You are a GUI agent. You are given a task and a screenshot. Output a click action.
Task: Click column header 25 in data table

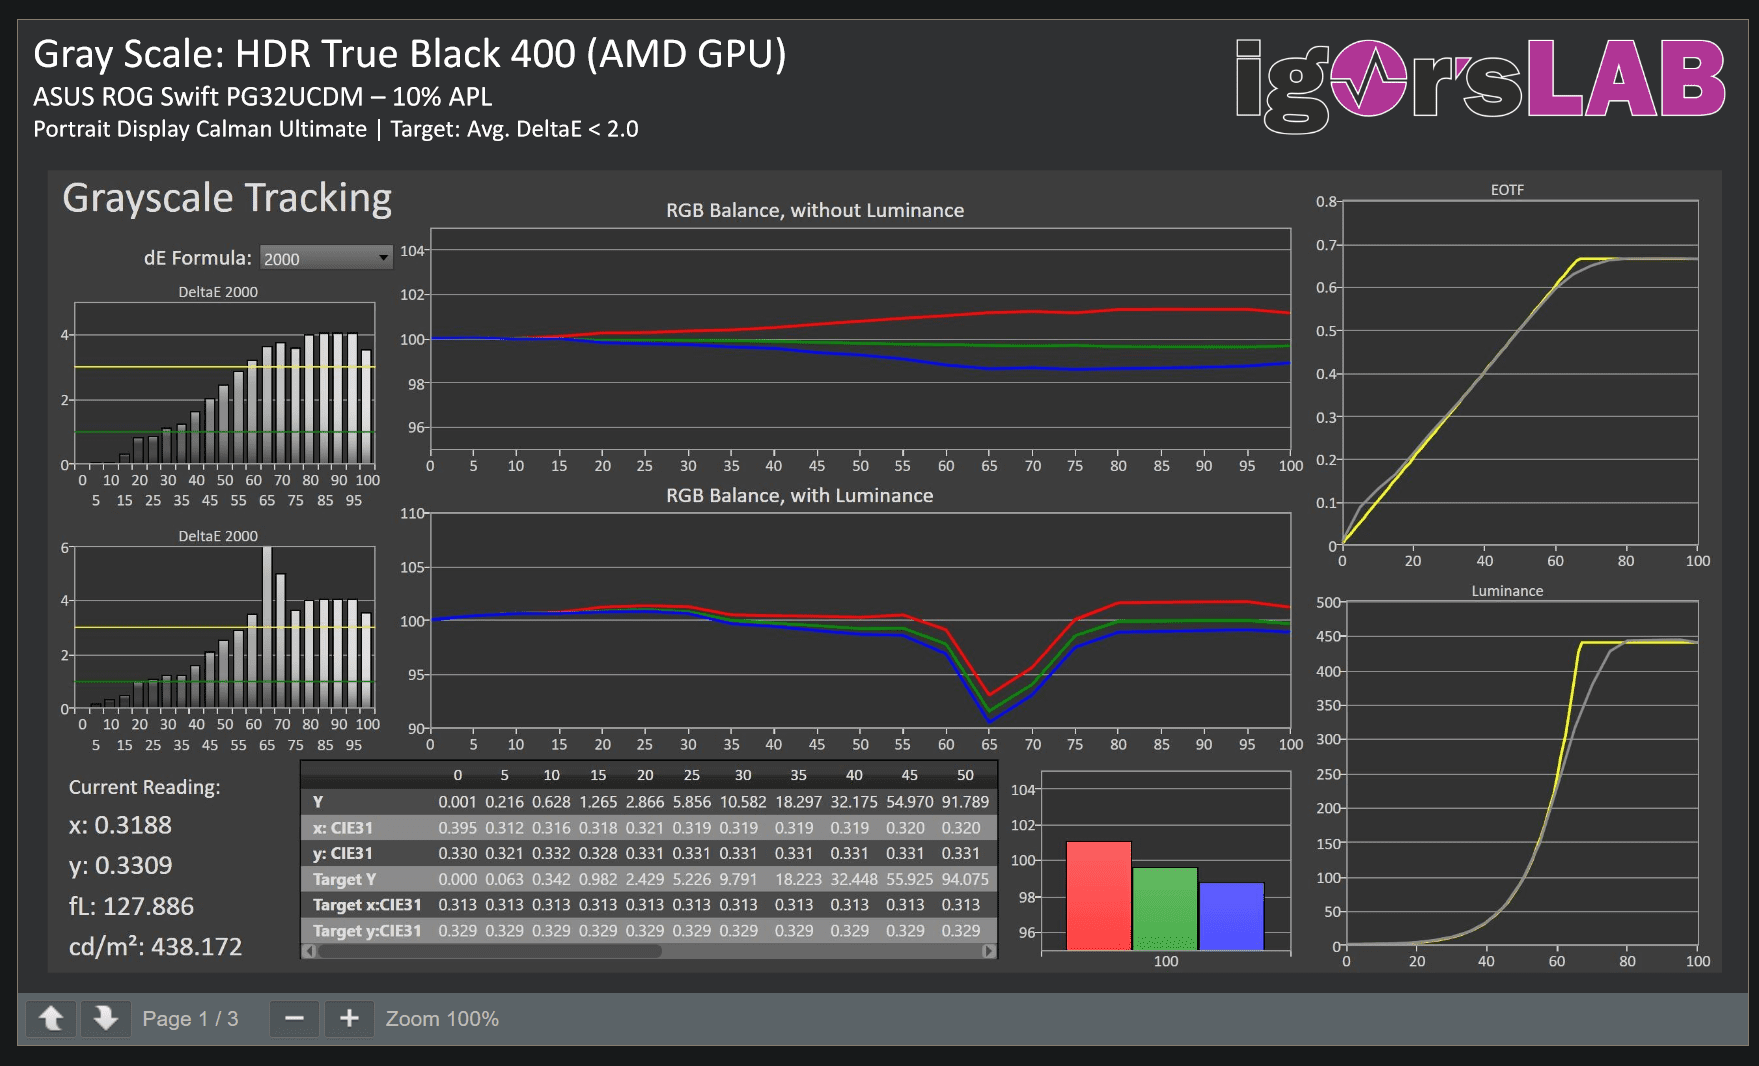point(692,775)
